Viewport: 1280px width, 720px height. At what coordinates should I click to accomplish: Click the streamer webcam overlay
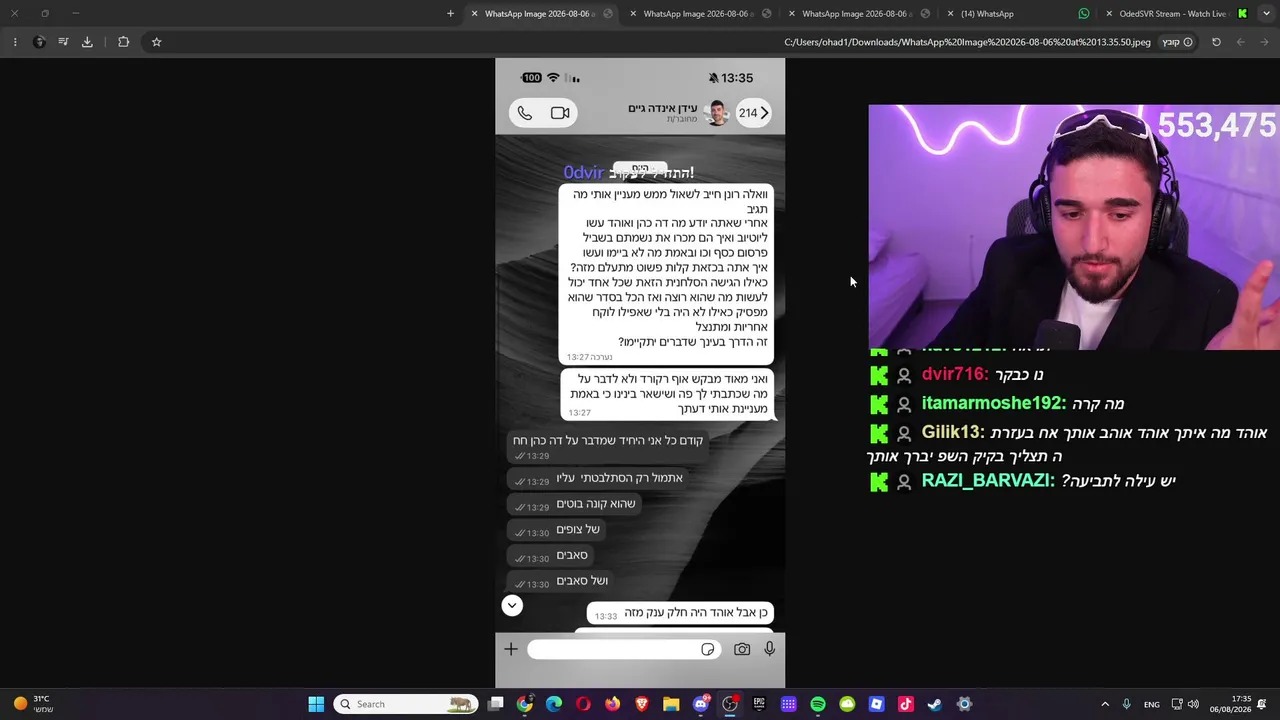point(1074,227)
